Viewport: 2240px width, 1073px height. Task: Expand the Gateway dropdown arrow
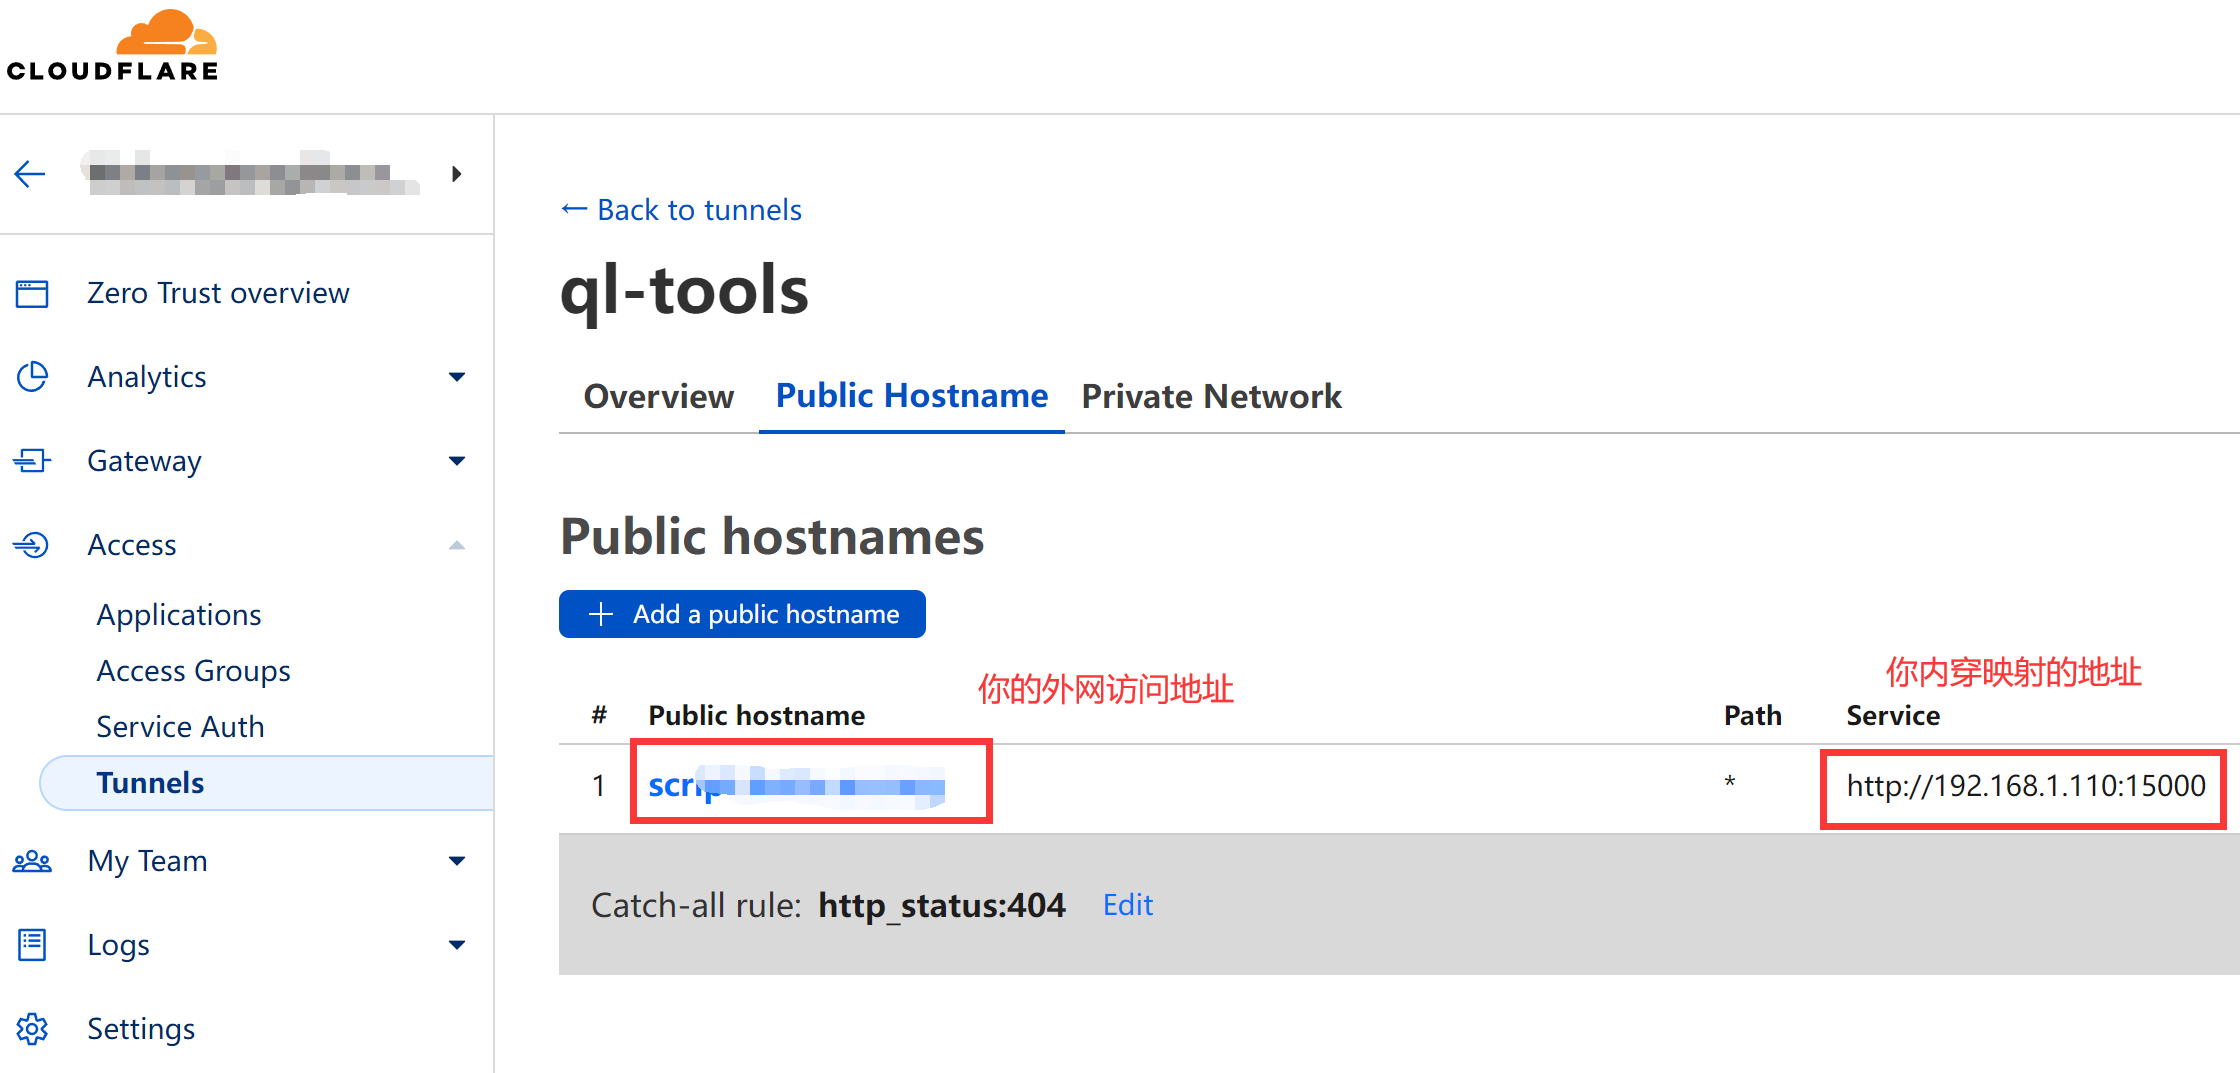pyautogui.click(x=457, y=461)
